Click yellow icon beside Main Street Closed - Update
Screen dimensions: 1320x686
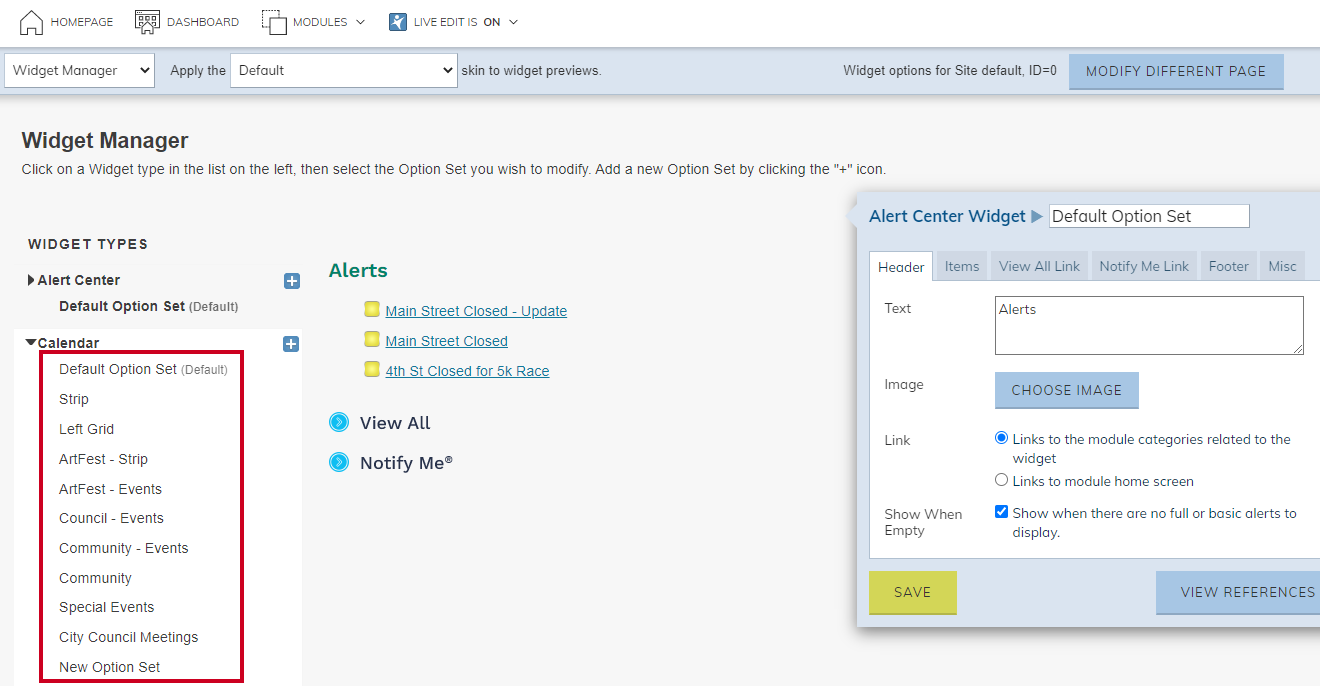372,310
